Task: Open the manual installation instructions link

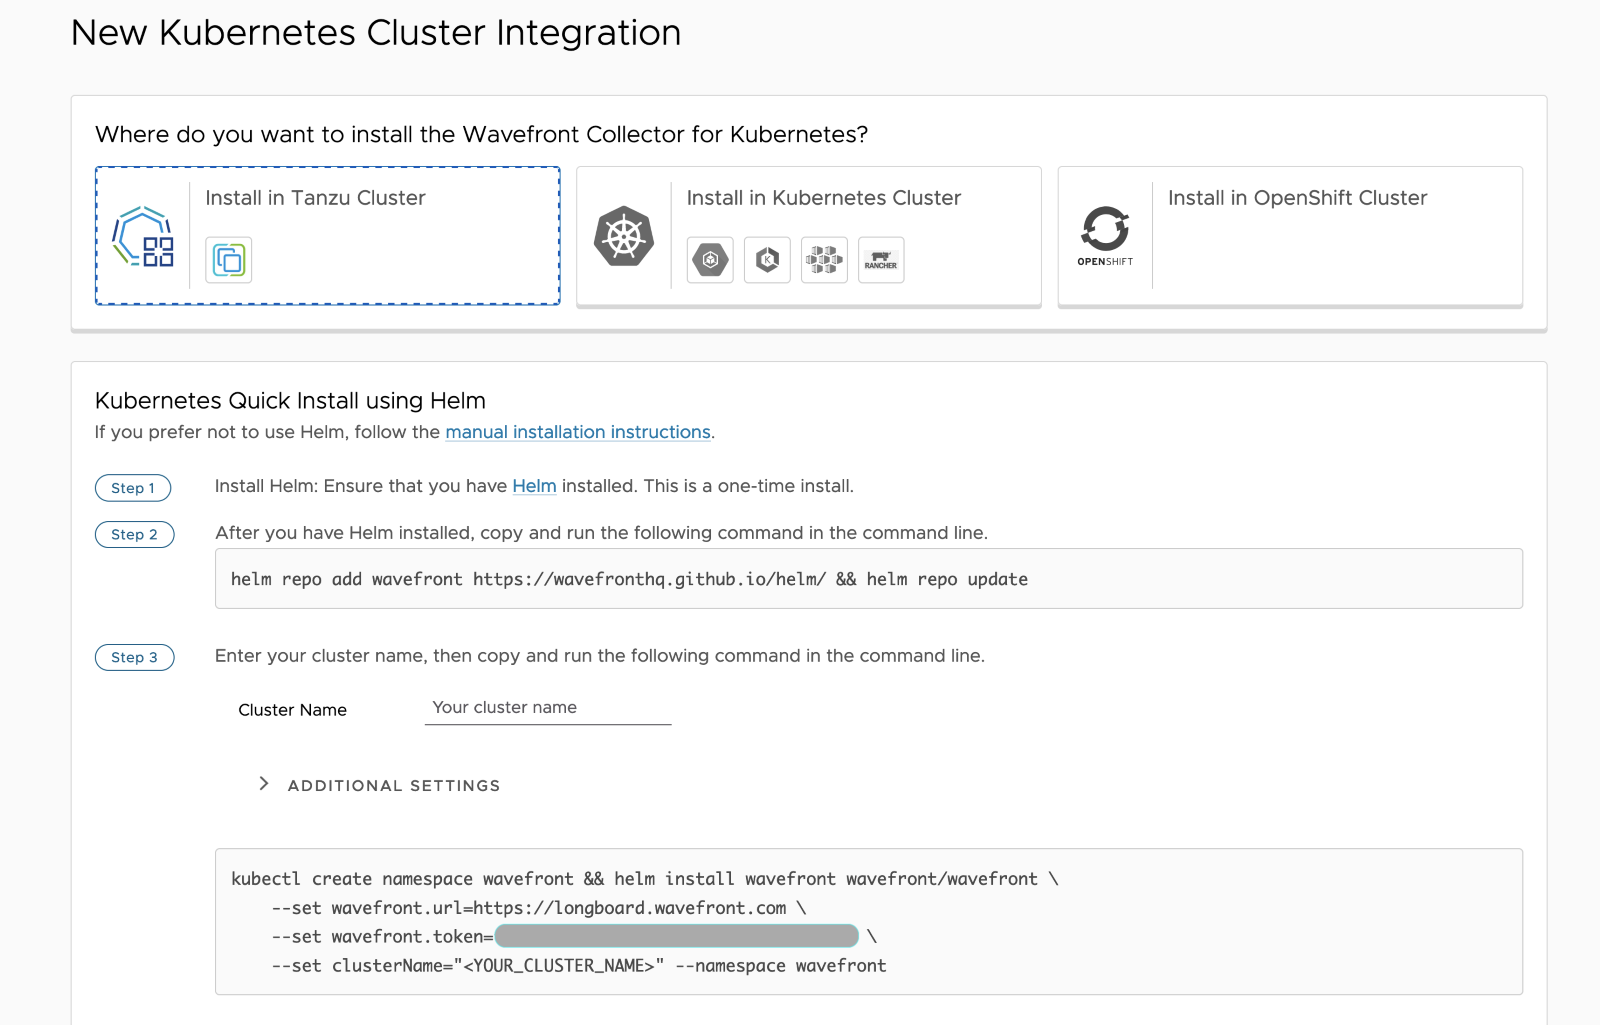Action: [577, 432]
